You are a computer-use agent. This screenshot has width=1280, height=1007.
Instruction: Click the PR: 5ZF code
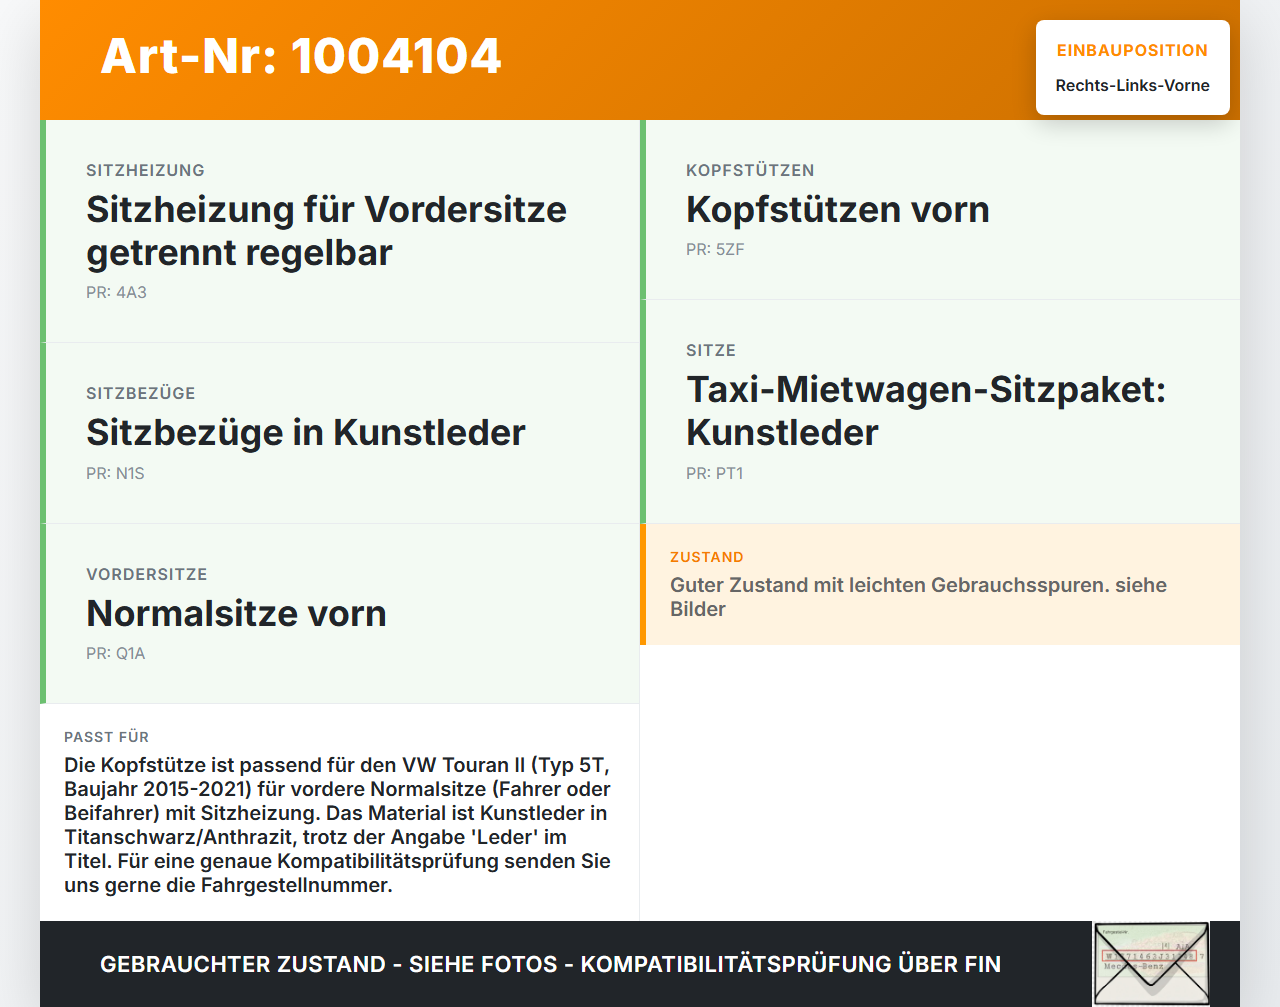[715, 249]
